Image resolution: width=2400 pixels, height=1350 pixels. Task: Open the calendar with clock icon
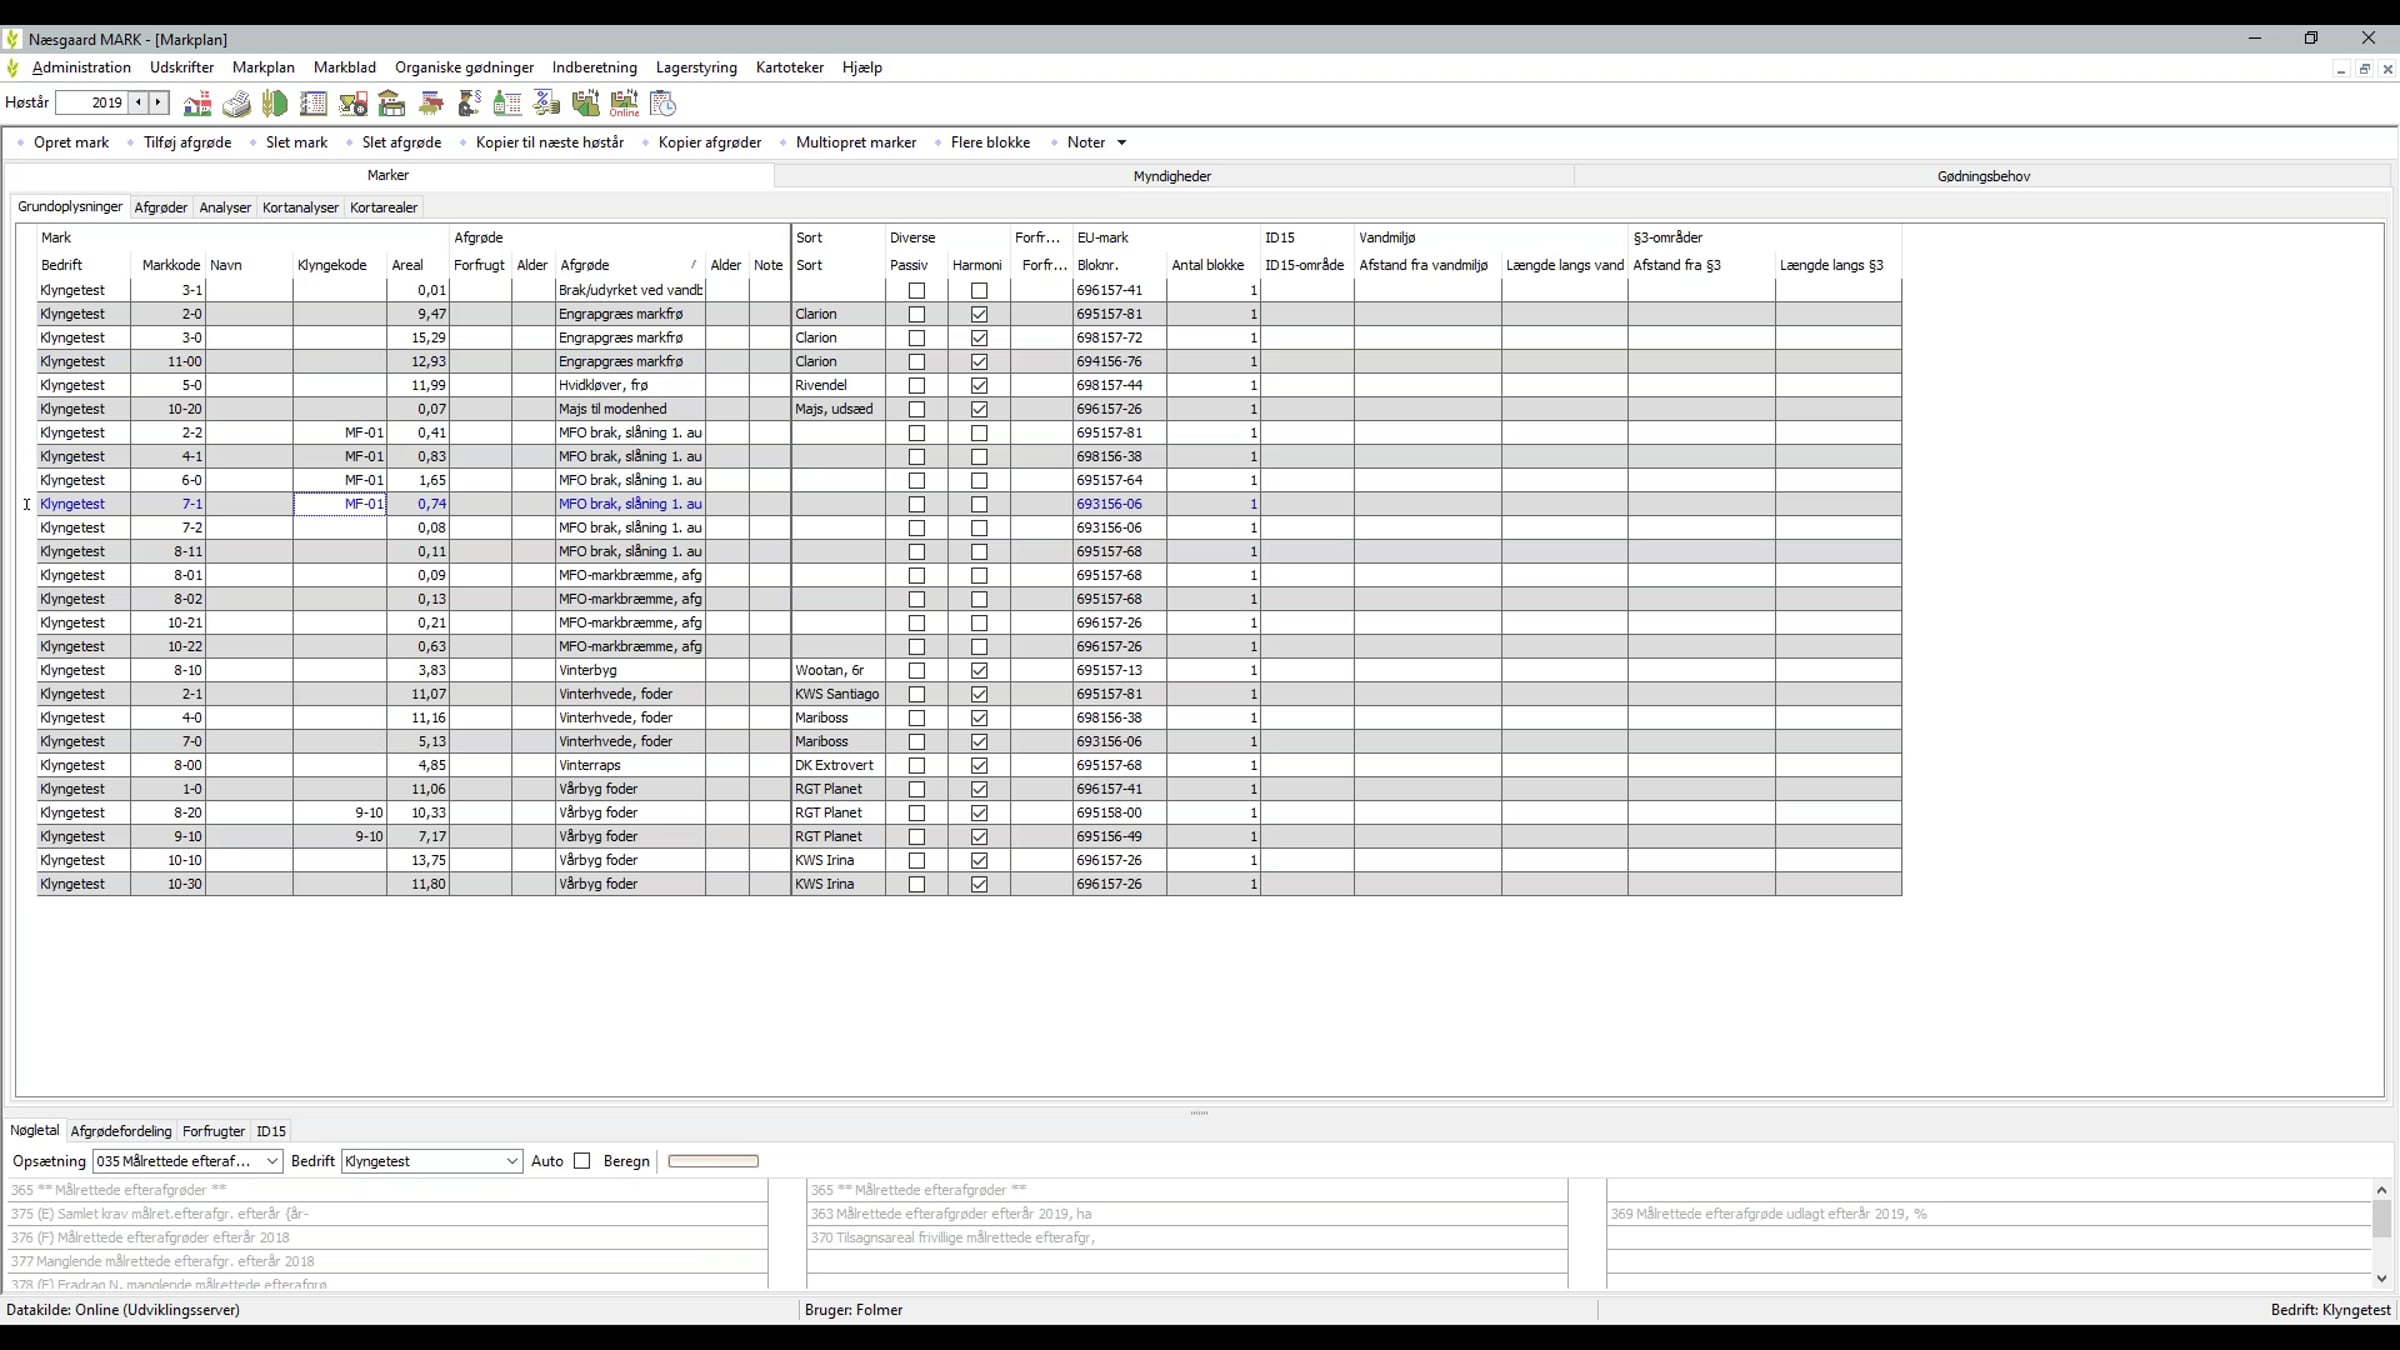tap(663, 103)
